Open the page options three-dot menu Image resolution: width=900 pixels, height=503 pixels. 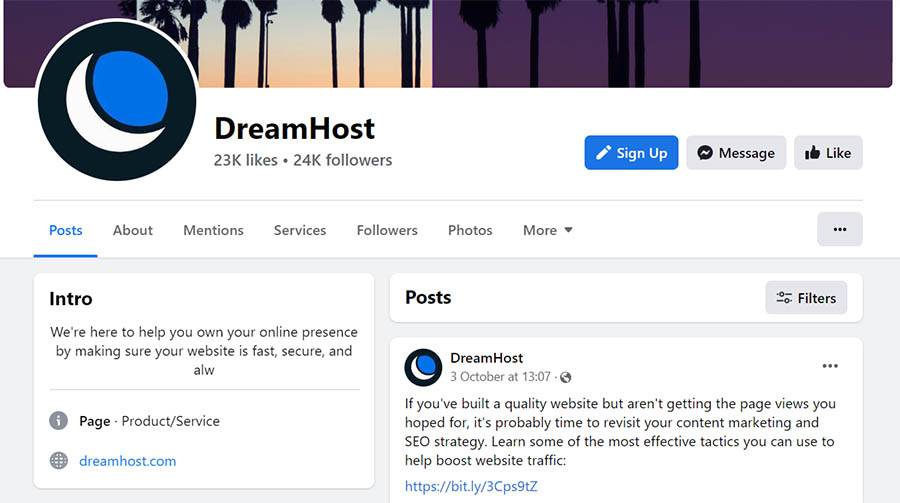(839, 229)
